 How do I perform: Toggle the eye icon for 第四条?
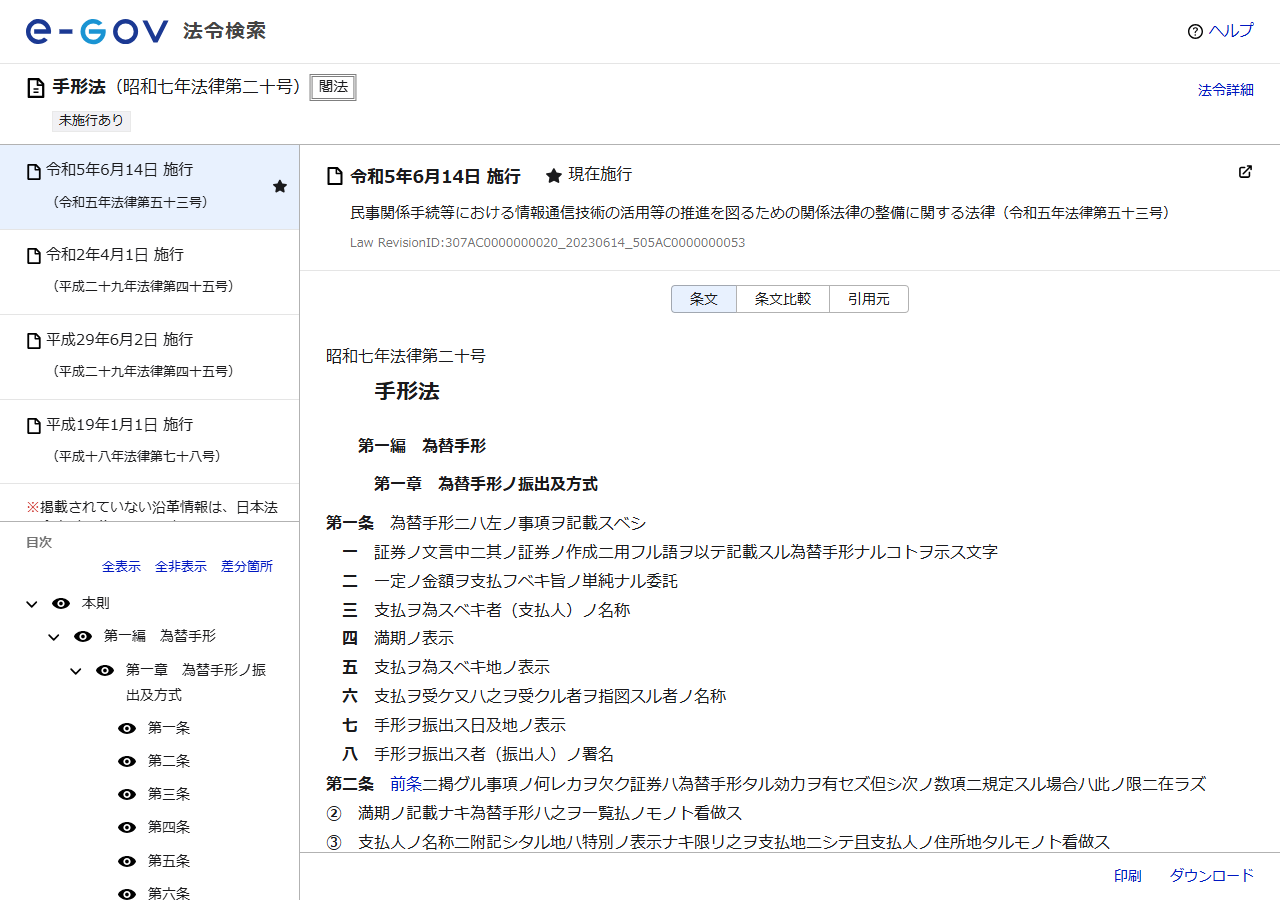click(x=127, y=827)
